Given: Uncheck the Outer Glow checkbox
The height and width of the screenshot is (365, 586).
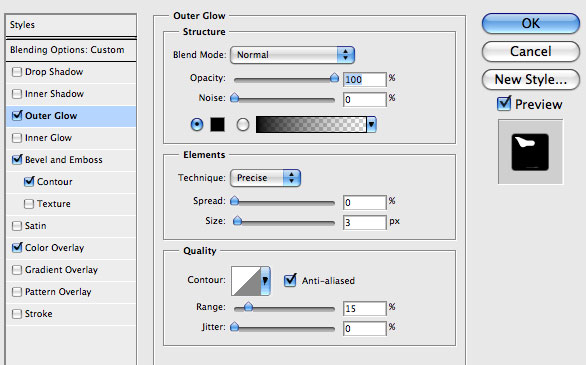Looking at the screenshot, I should click(17, 115).
